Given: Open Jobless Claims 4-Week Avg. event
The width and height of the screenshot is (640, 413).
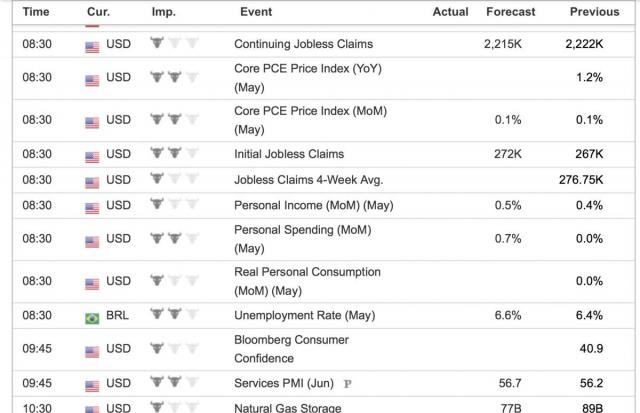Looking at the screenshot, I should pyautogui.click(x=309, y=180).
